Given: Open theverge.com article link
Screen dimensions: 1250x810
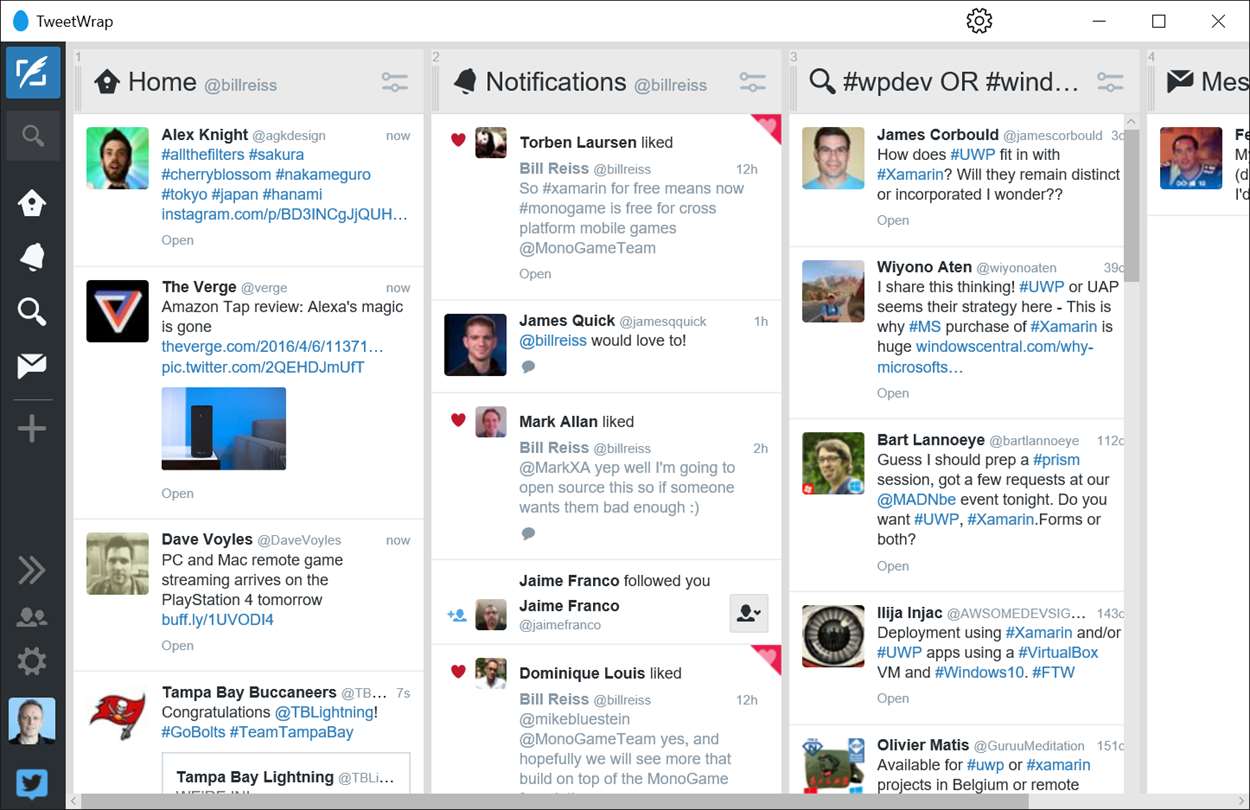Looking at the screenshot, I should (272, 347).
